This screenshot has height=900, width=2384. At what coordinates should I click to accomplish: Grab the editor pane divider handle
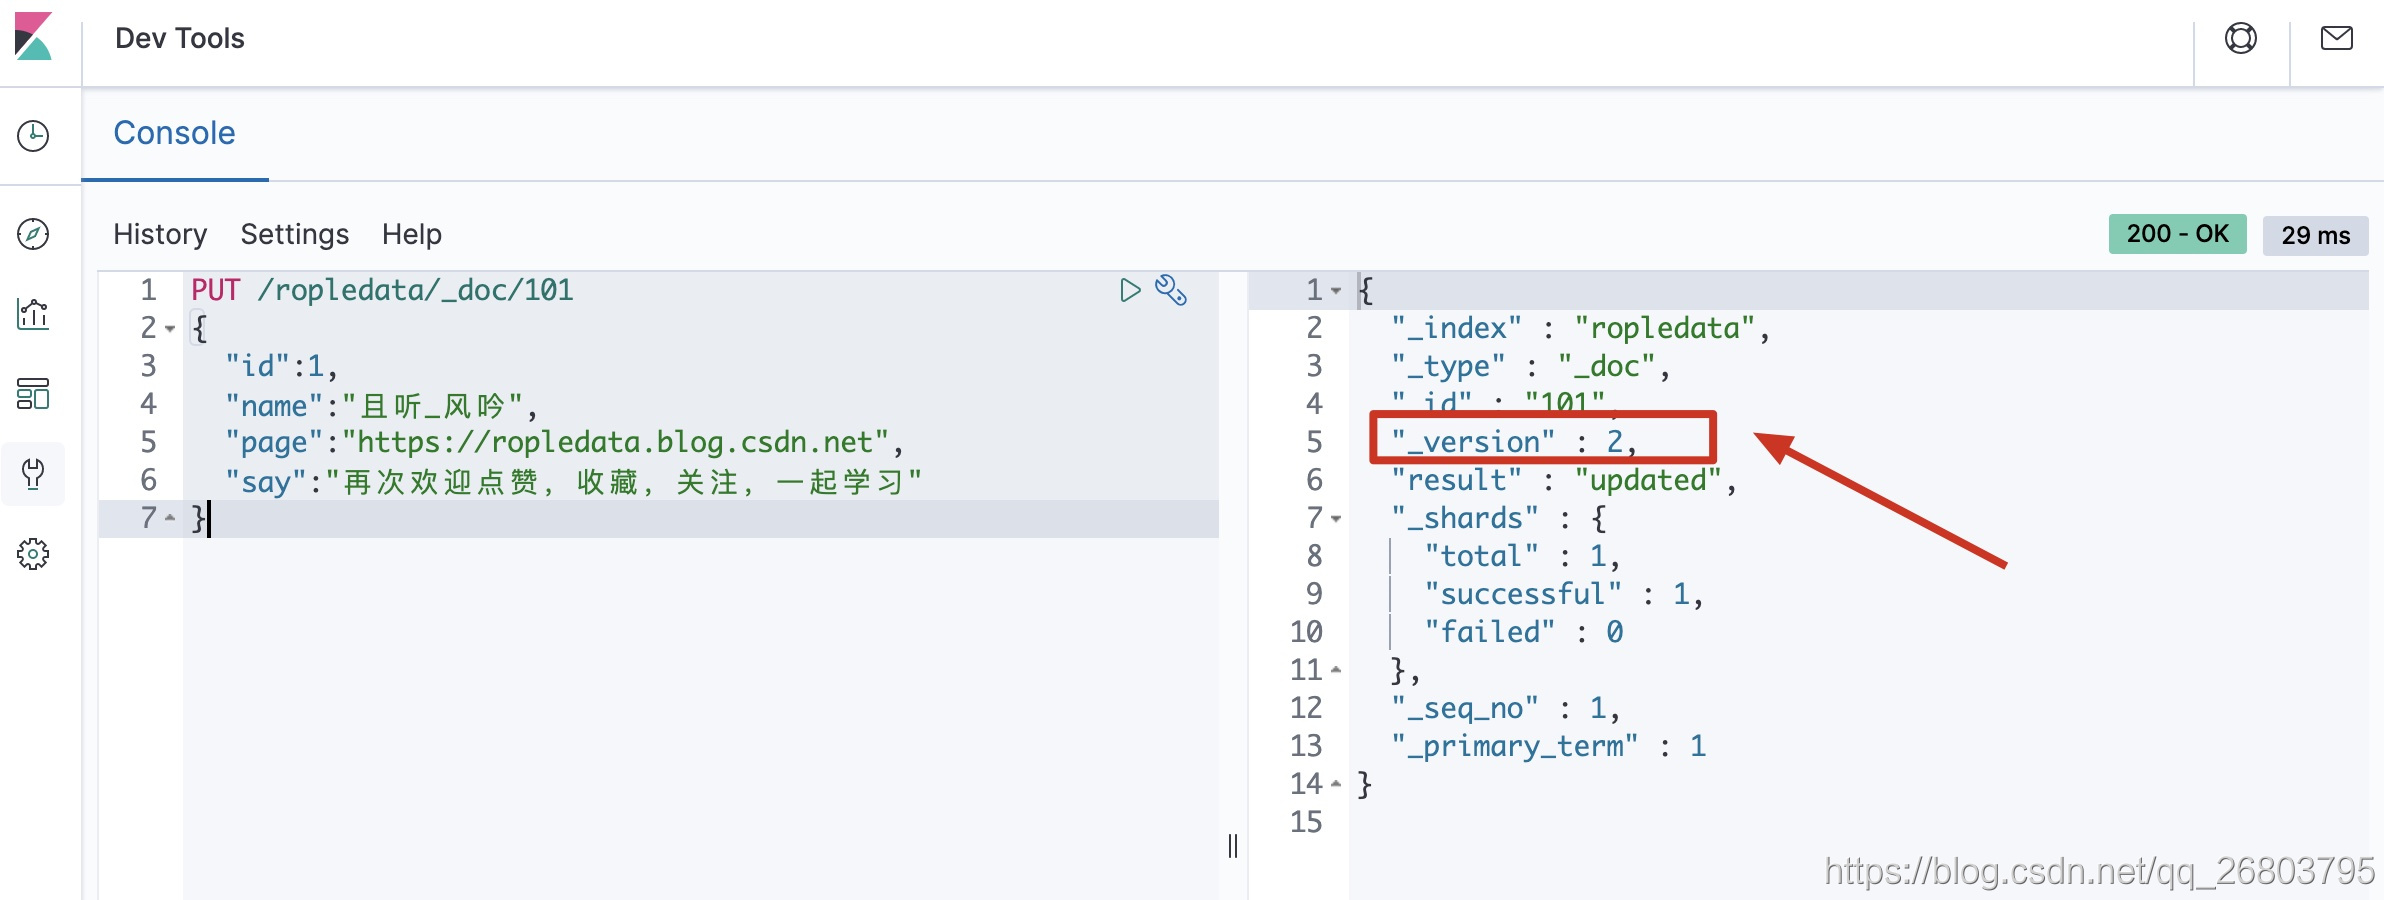coord(1233,846)
